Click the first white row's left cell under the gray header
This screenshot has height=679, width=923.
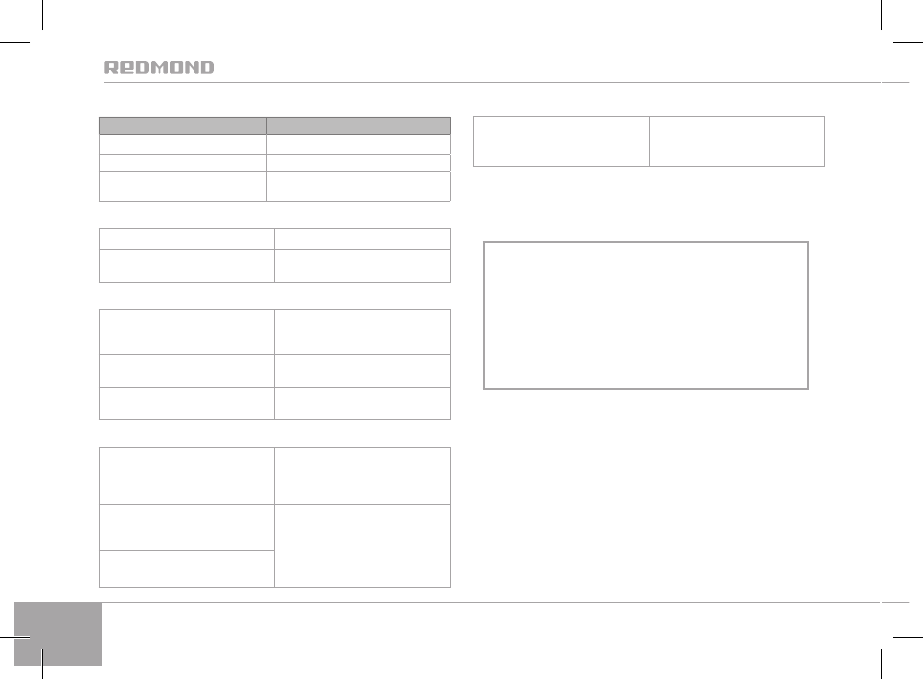click(x=182, y=143)
